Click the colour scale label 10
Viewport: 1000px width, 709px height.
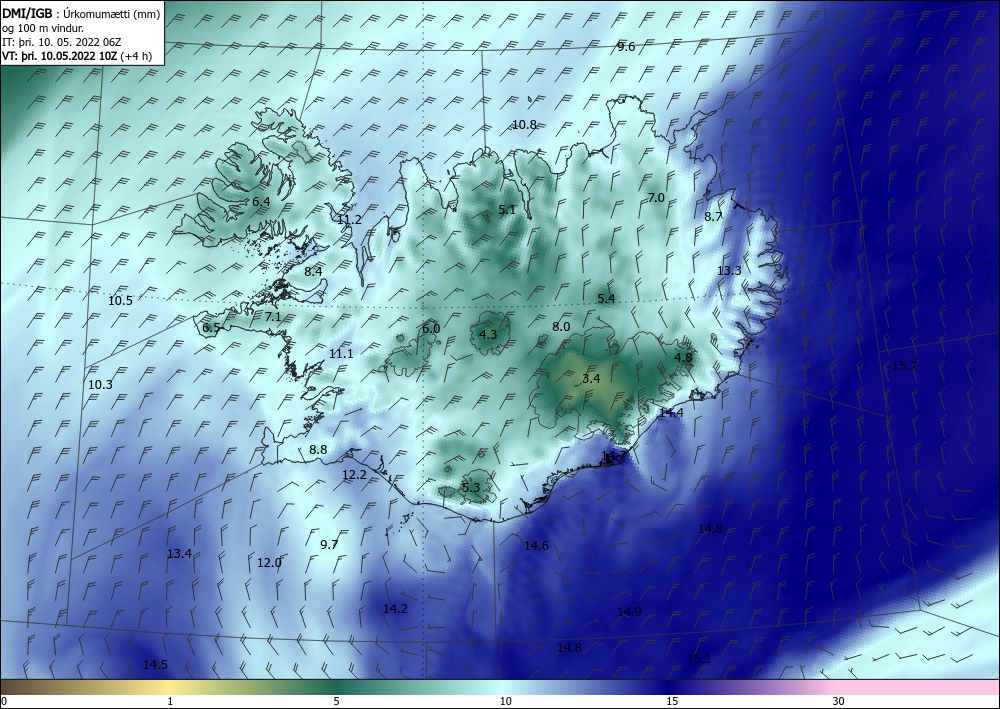pos(506,702)
